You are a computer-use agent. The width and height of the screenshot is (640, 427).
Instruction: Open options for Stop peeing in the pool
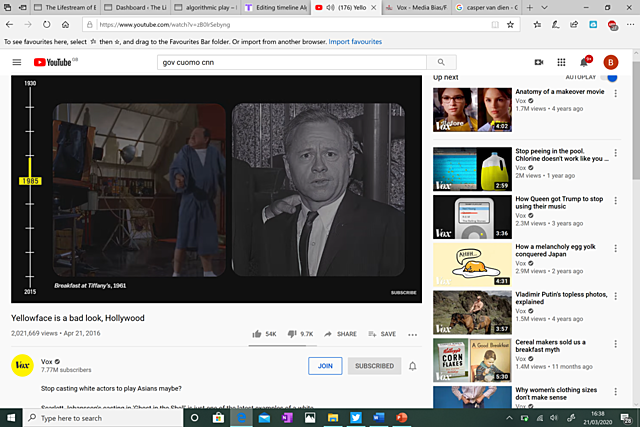(x=616, y=153)
